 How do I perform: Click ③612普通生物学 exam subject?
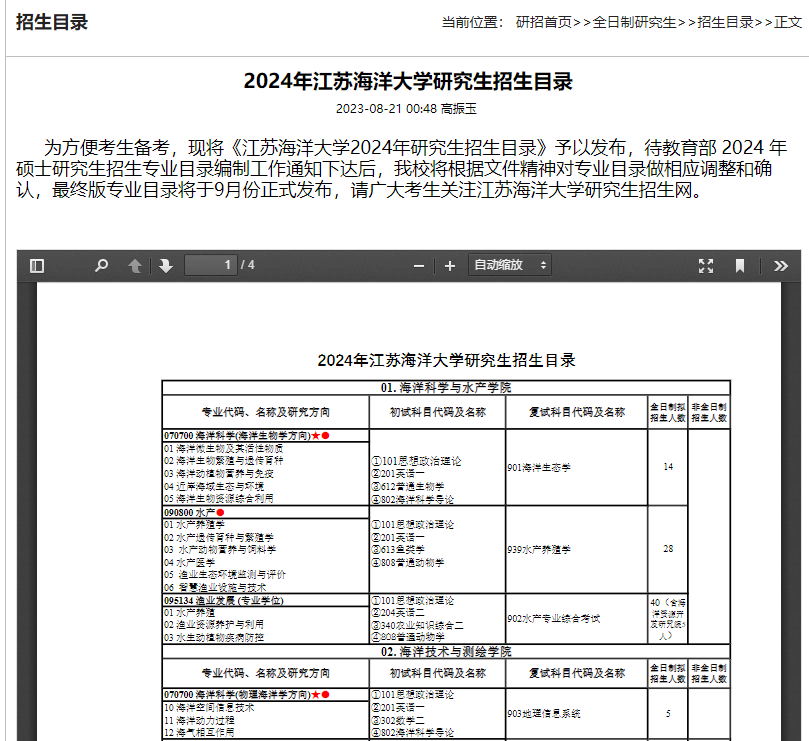(x=408, y=486)
